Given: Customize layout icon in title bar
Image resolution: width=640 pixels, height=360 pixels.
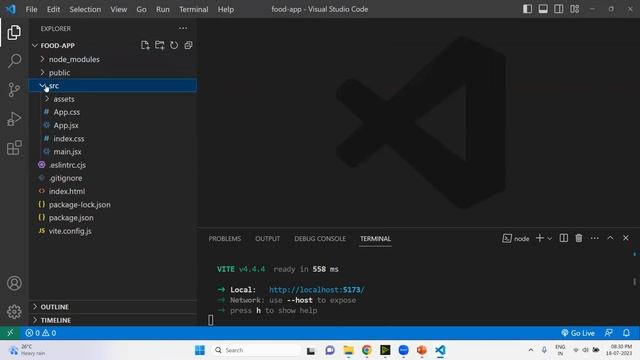Looking at the screenshot, I should click(x=574, y=9).
